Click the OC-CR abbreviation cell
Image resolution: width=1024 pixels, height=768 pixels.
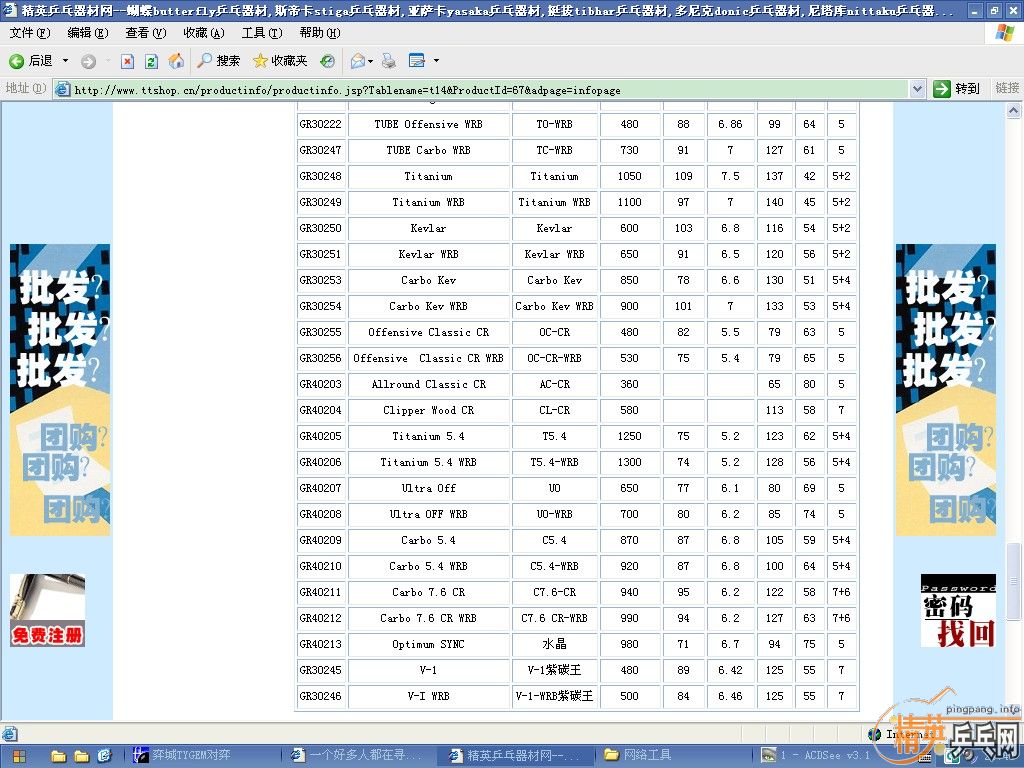point(554,332)
